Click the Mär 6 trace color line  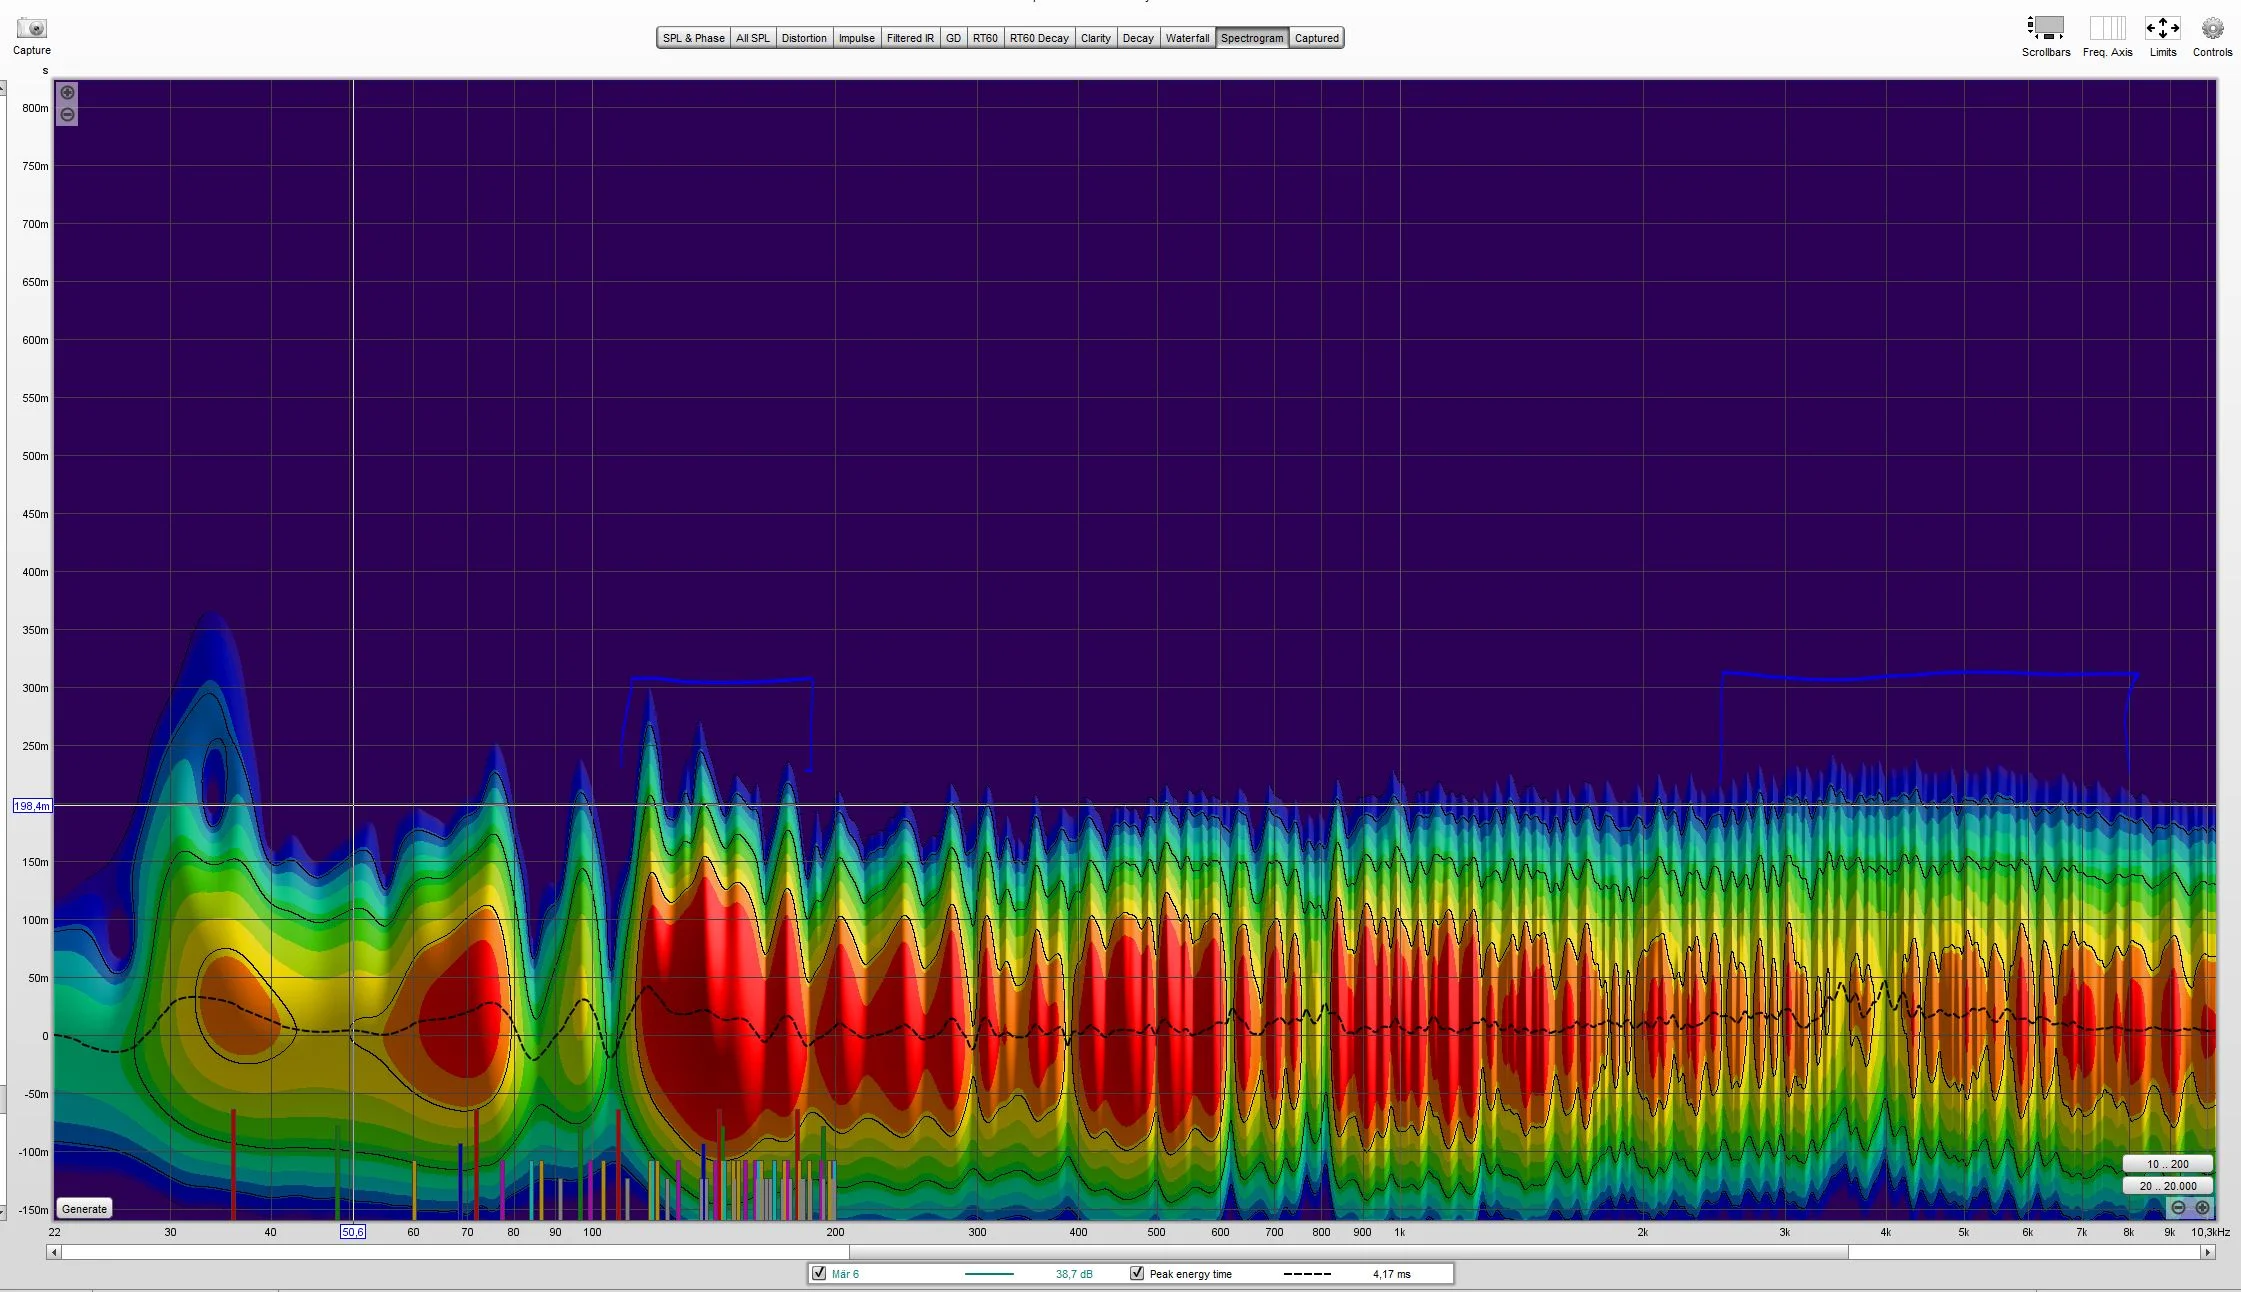[989, 1274]
